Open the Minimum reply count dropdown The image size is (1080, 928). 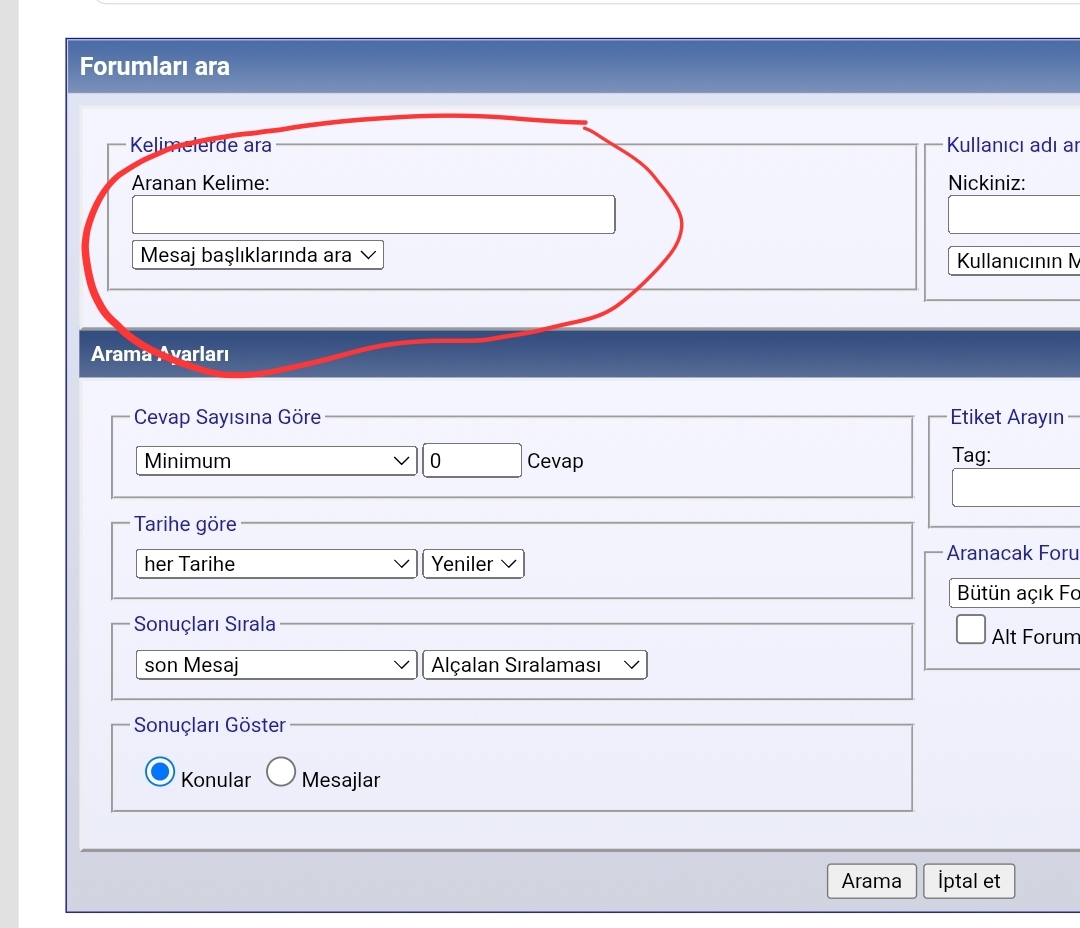click(276, 461)
